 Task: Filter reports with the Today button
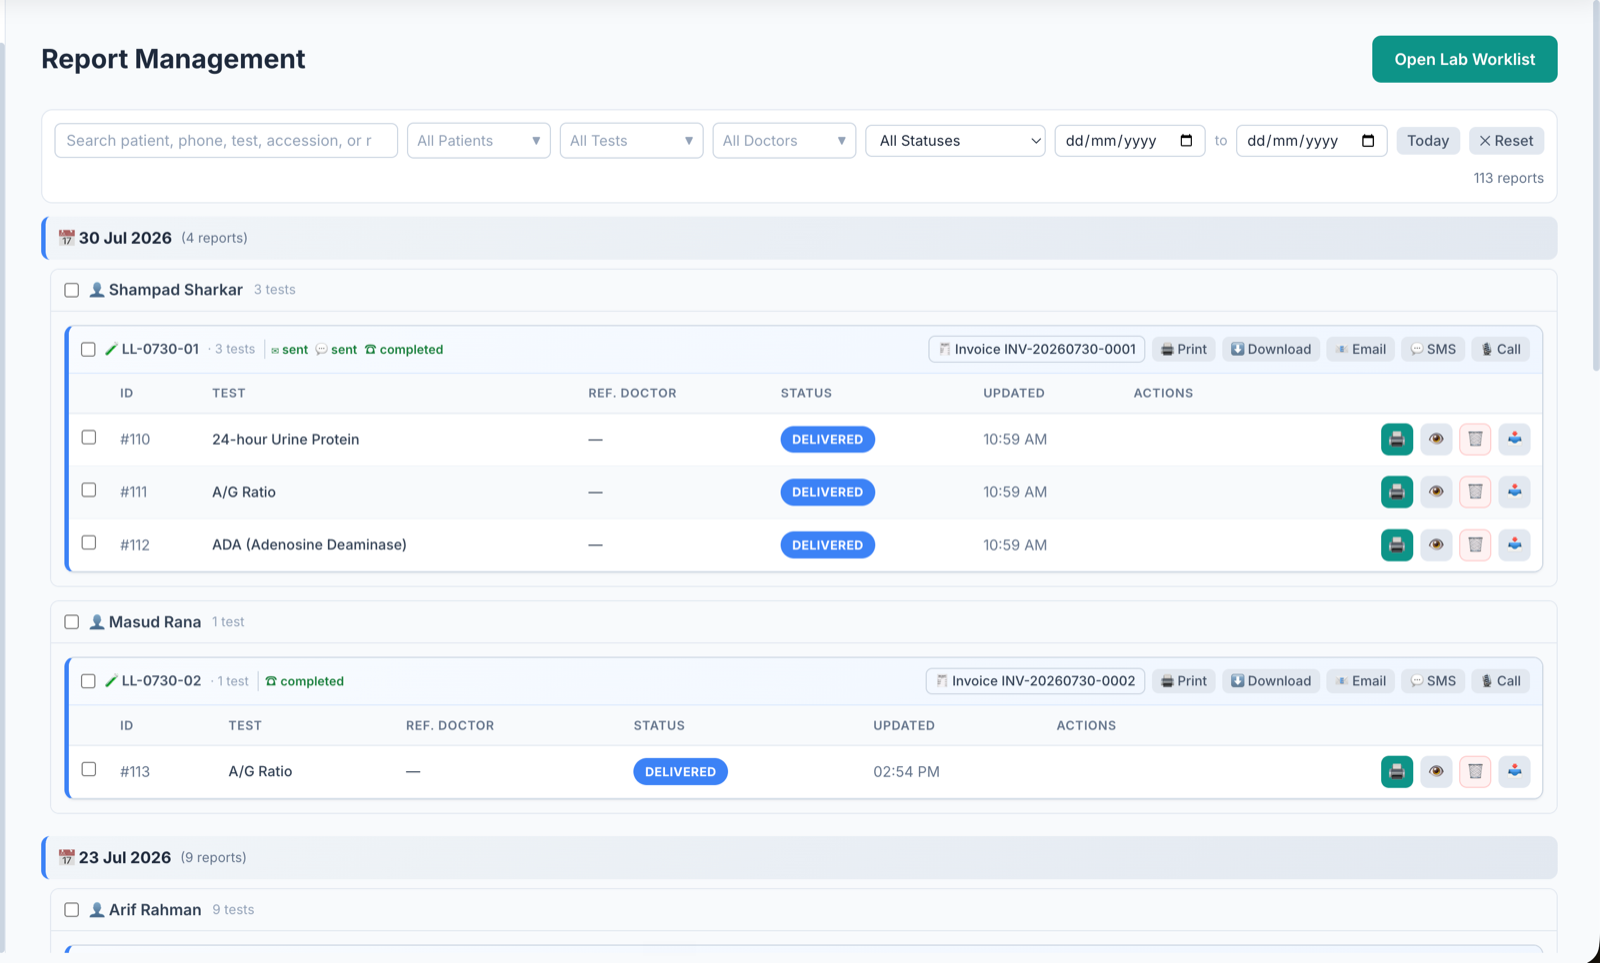click(1428, 141)
